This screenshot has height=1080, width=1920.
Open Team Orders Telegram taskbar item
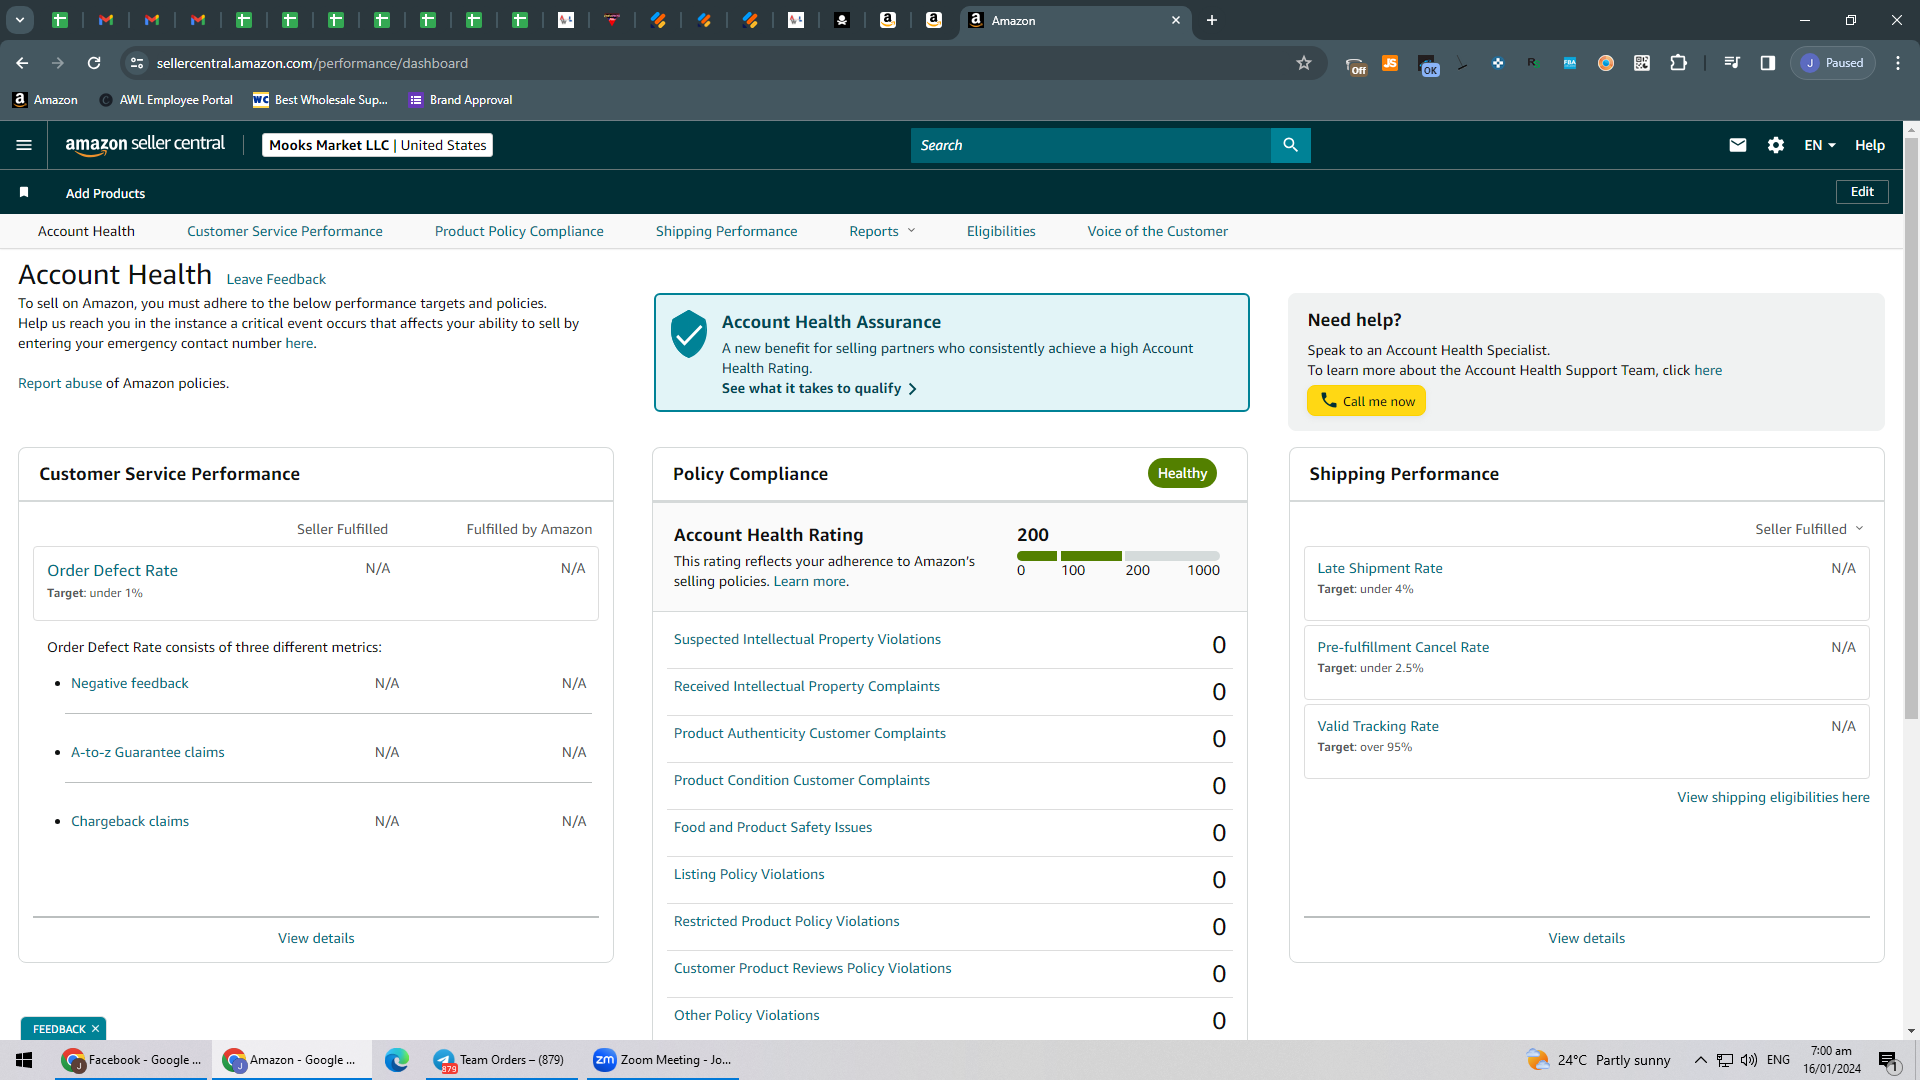tap(501, 1060)
